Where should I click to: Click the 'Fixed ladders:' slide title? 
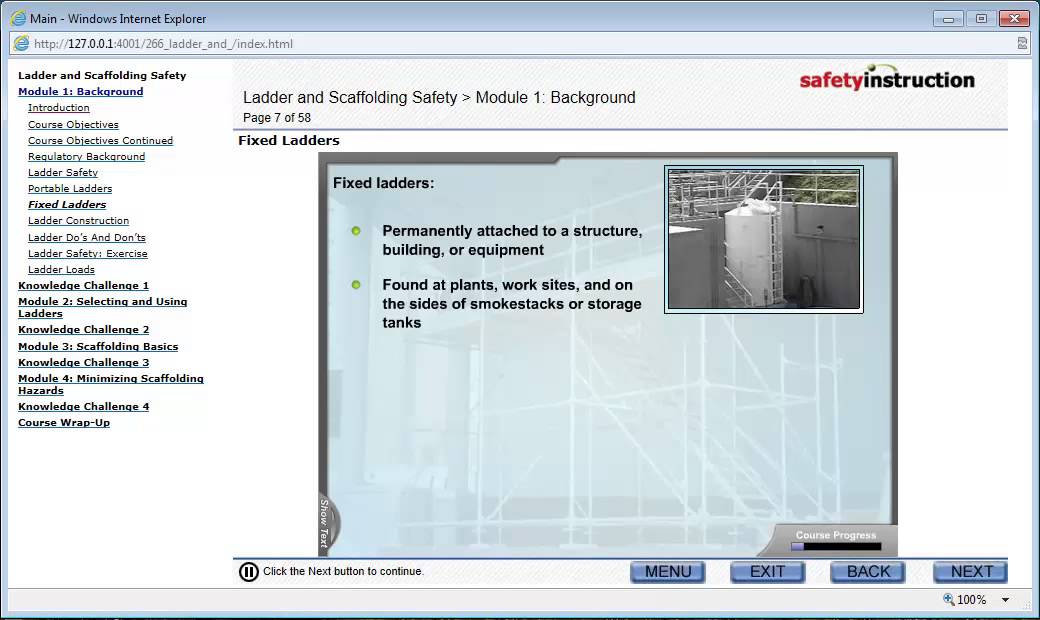click(383, 183)
